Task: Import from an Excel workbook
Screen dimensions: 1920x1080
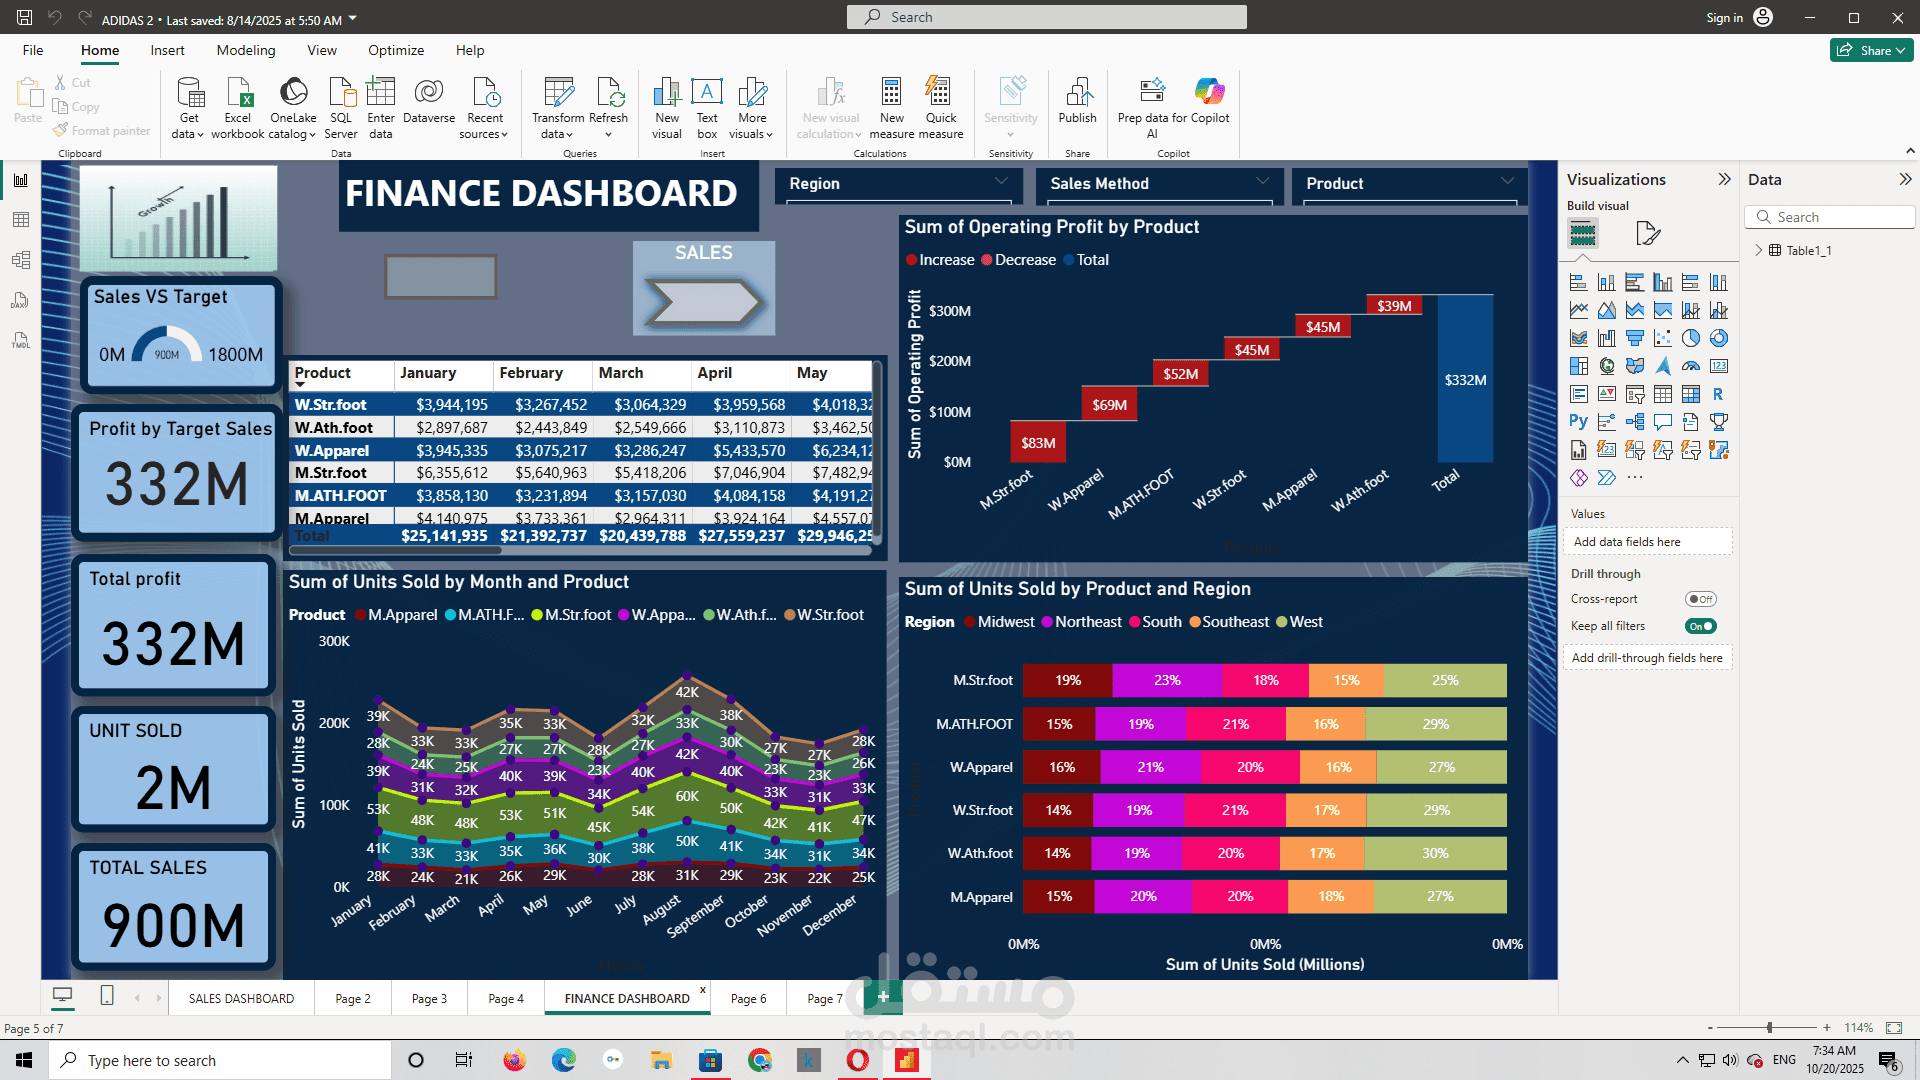Action: point(238,108)
